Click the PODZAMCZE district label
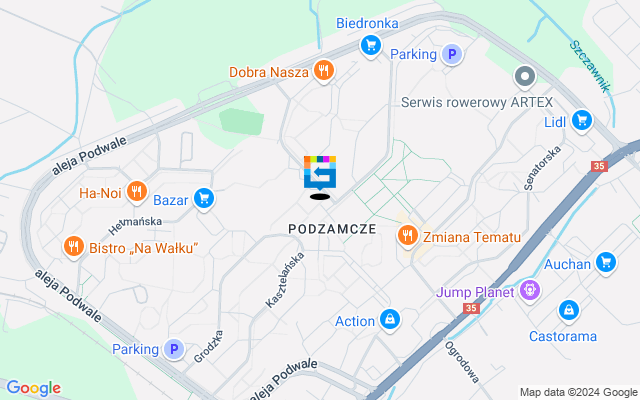640x400 pixels. 332,229
